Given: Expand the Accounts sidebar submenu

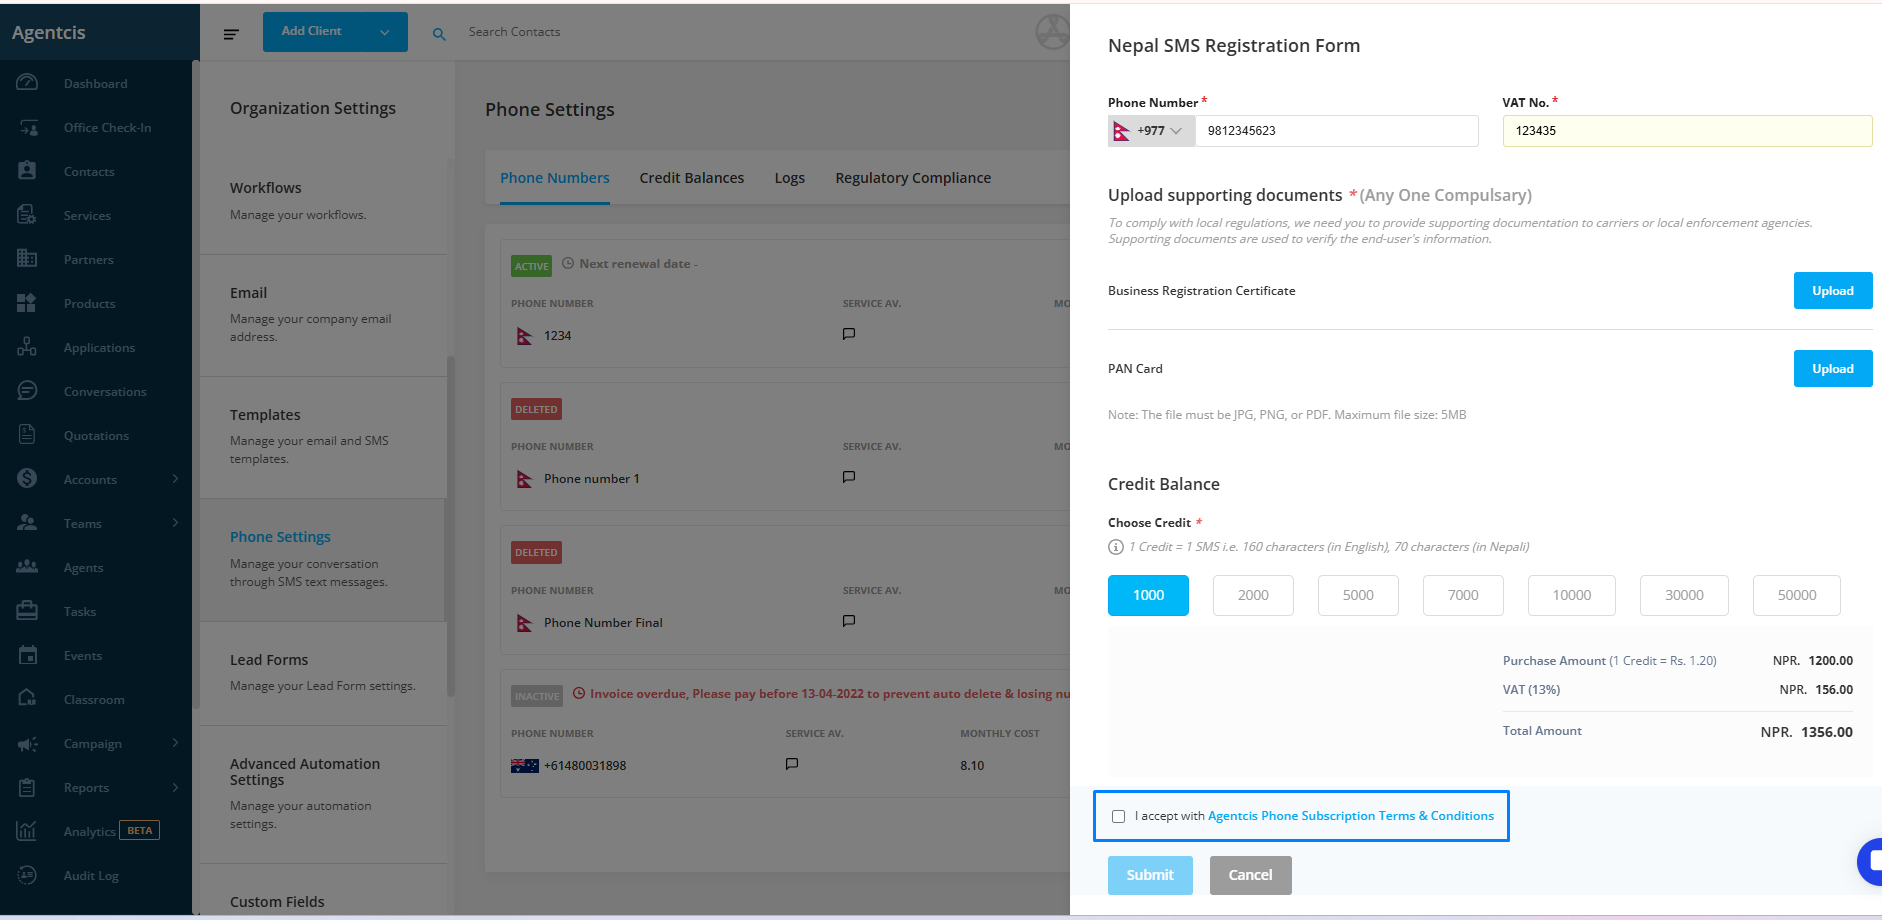Looking at the screenshot, I should coord(175,479).
